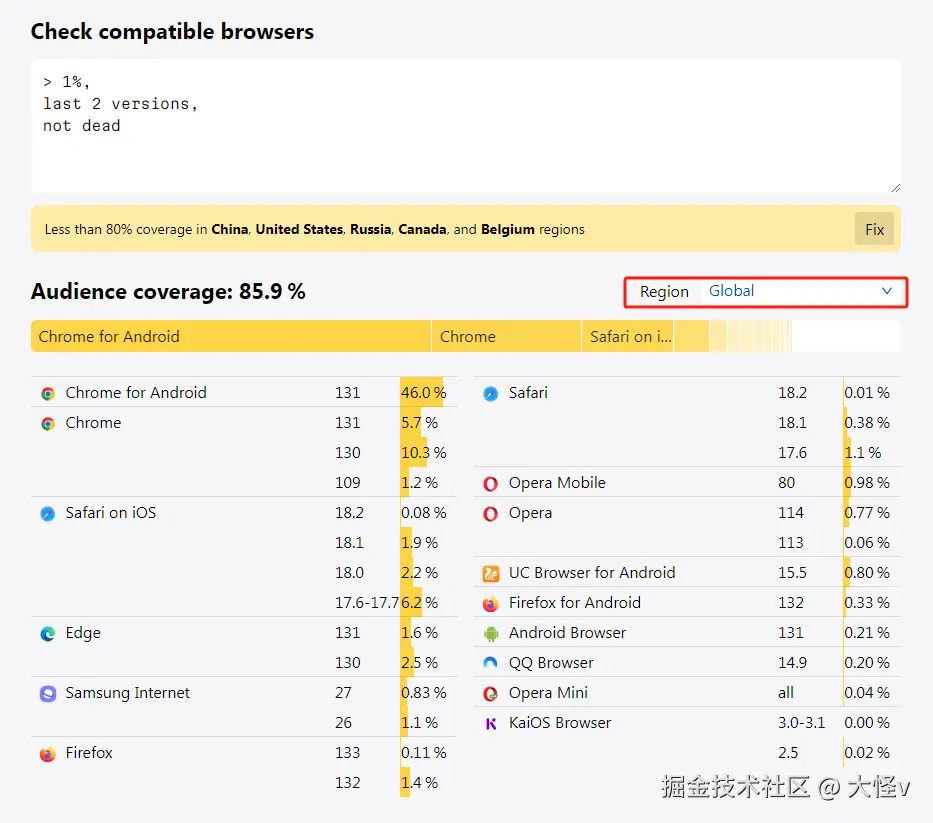This screenshot has width=933, height=823.
Task: Click the Samsung Internet 0.83 % value
Action: point(423,693)
